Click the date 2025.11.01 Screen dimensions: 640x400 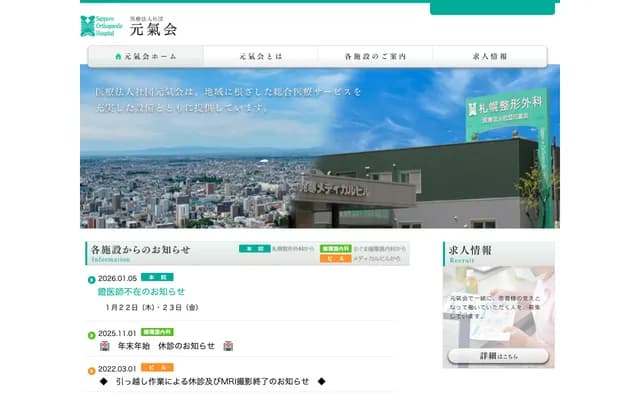click(117, 333)
